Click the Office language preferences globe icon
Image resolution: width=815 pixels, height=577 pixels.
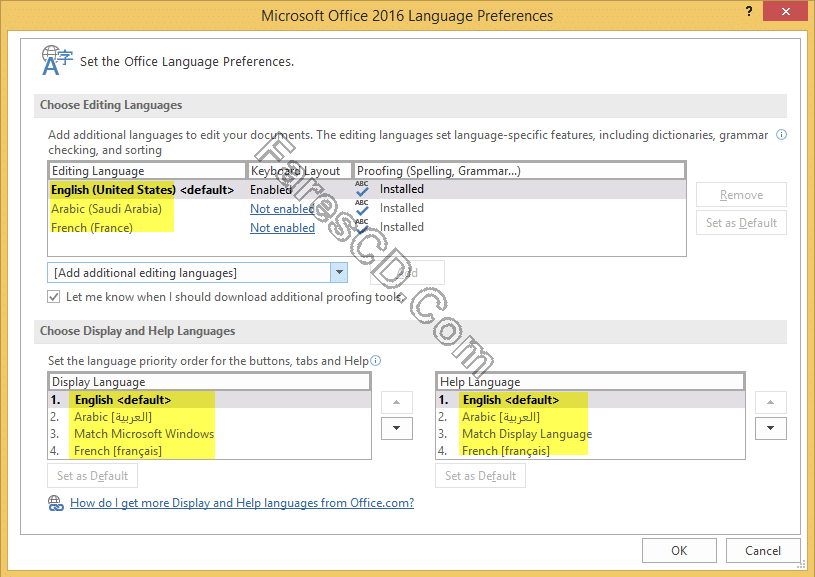pyautogui.click(x=57, y=60)
